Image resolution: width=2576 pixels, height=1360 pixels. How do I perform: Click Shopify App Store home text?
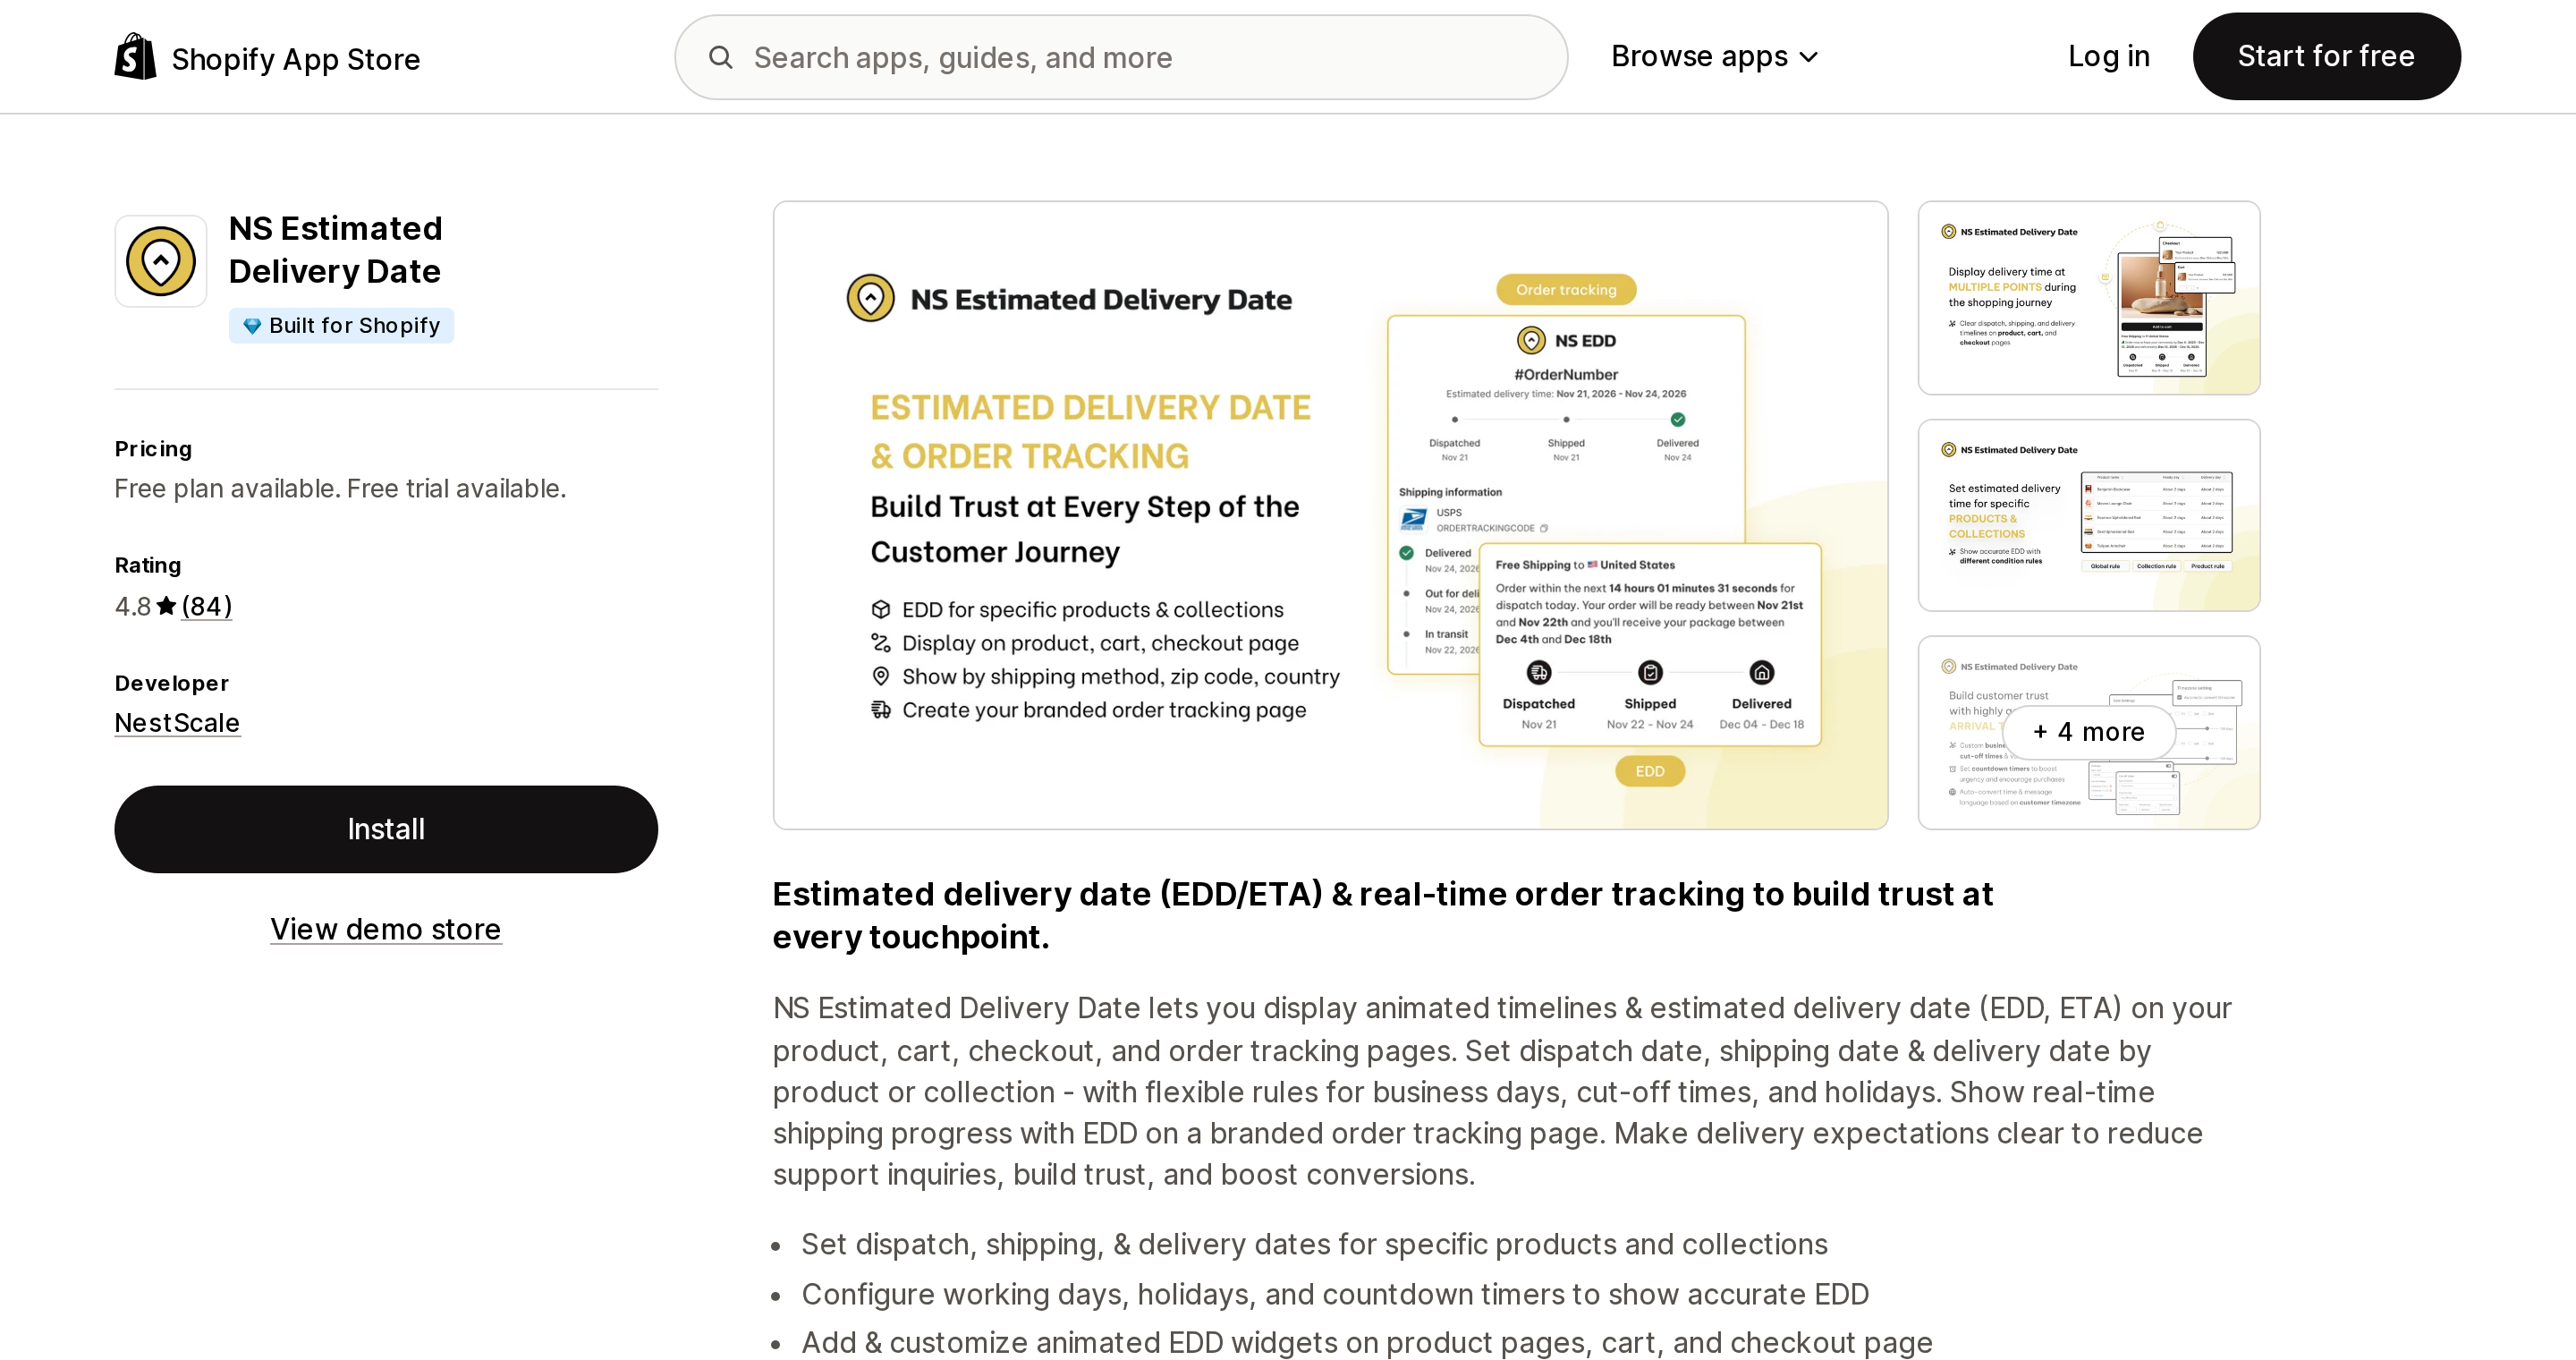pyautogui.click(x=296, y=59)
